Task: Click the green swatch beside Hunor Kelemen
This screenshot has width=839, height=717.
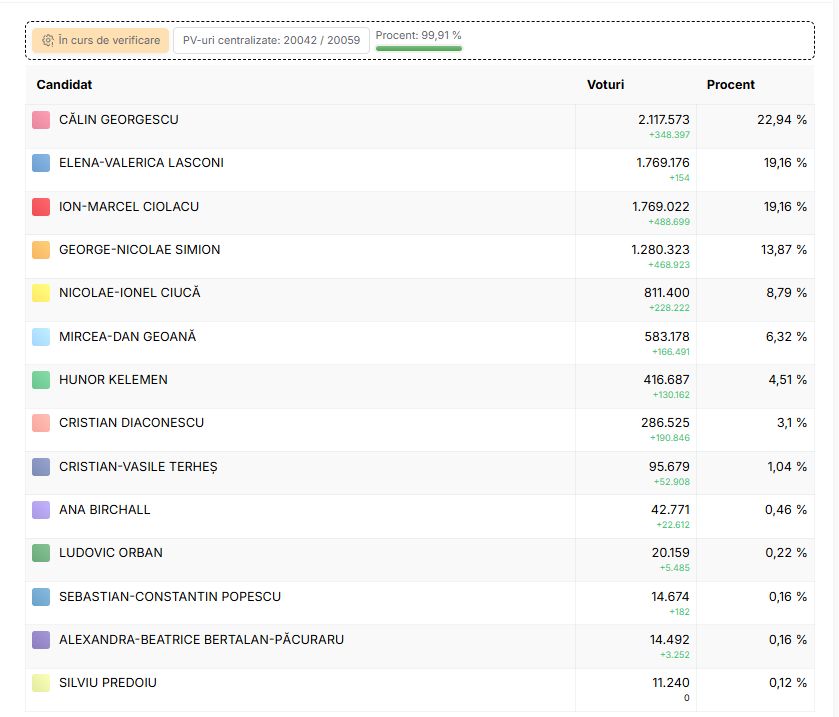Action: 41,380
